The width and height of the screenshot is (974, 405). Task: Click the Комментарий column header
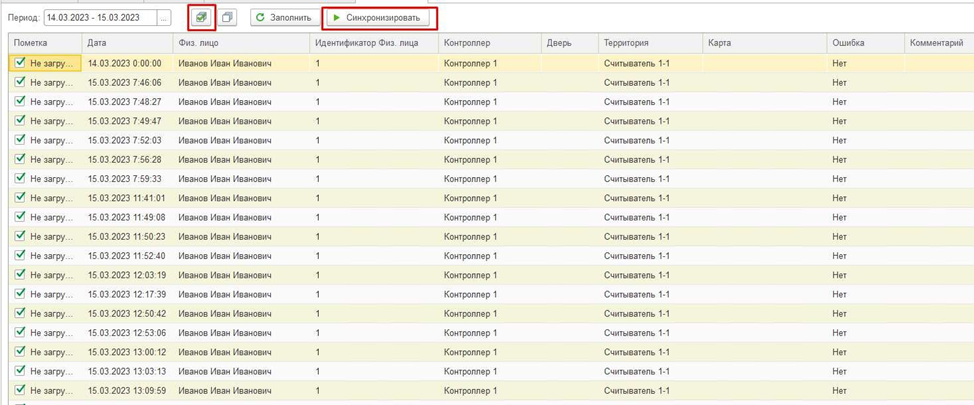click(935, 43)
